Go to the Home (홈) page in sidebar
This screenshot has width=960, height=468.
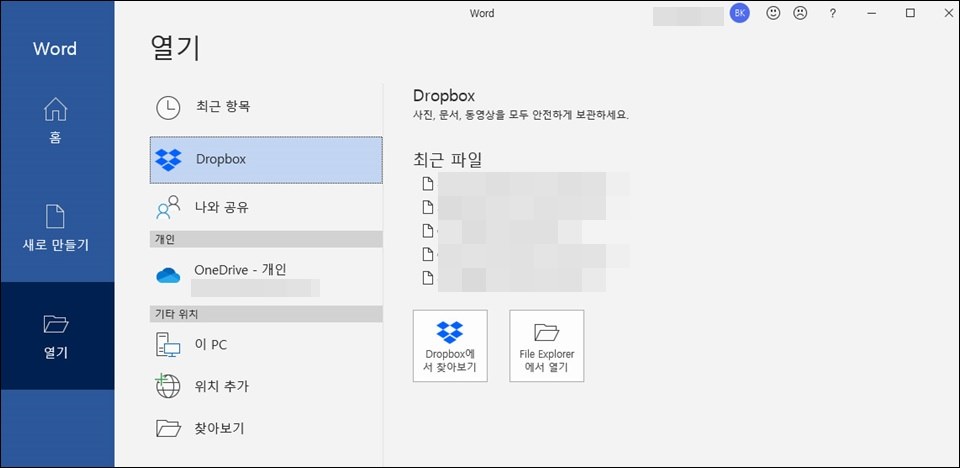(56, 121)
